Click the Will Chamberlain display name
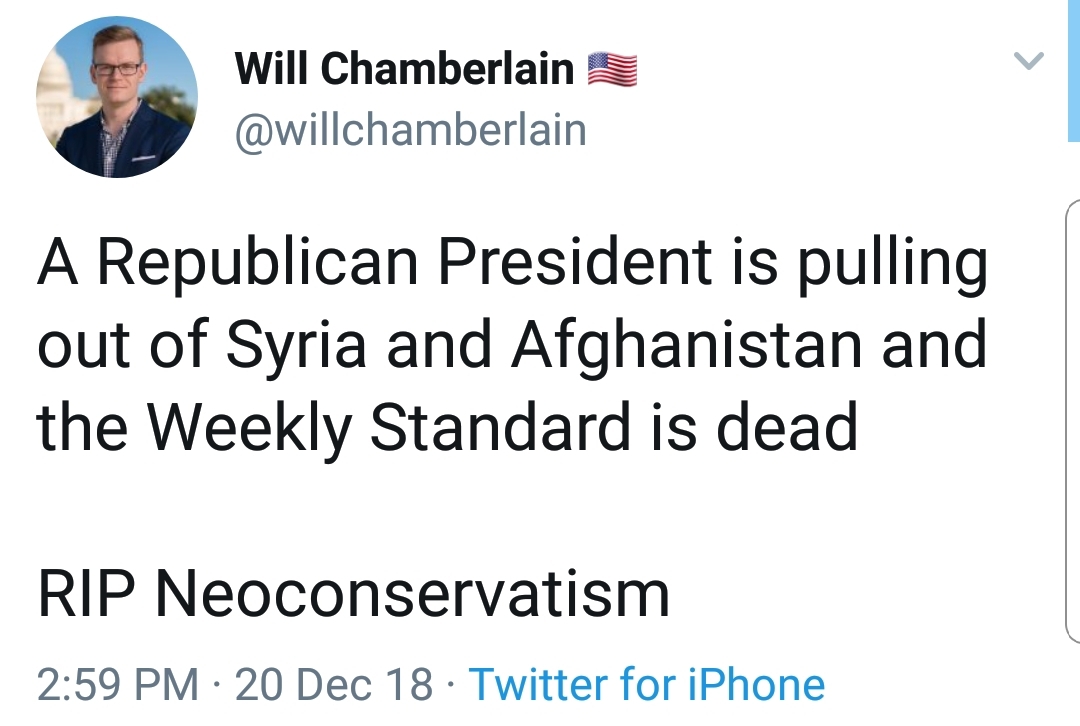 point(404,68)
